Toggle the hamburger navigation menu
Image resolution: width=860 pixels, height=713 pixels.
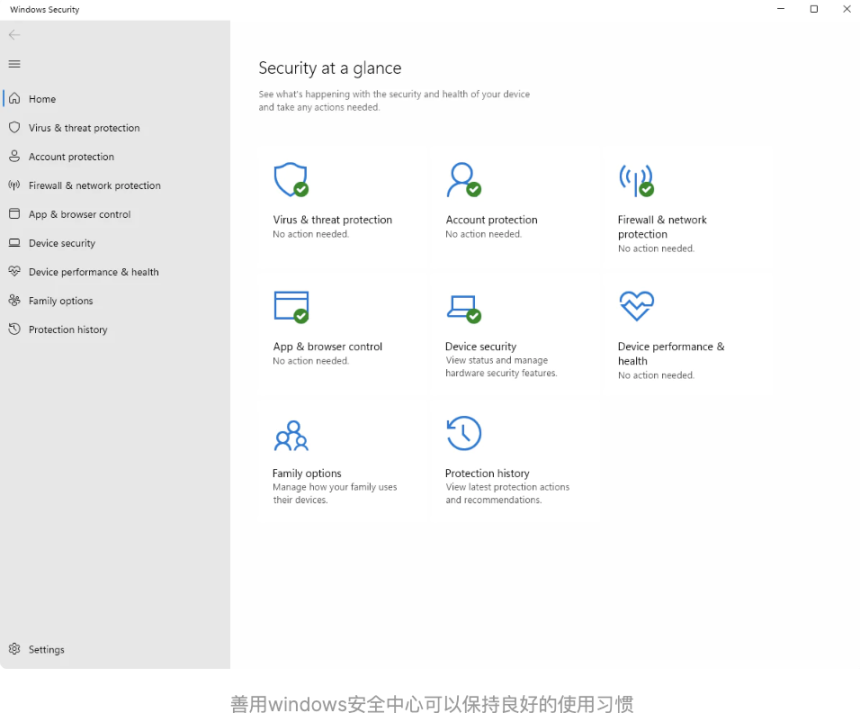pyautogui.click(x=14, y=64)
